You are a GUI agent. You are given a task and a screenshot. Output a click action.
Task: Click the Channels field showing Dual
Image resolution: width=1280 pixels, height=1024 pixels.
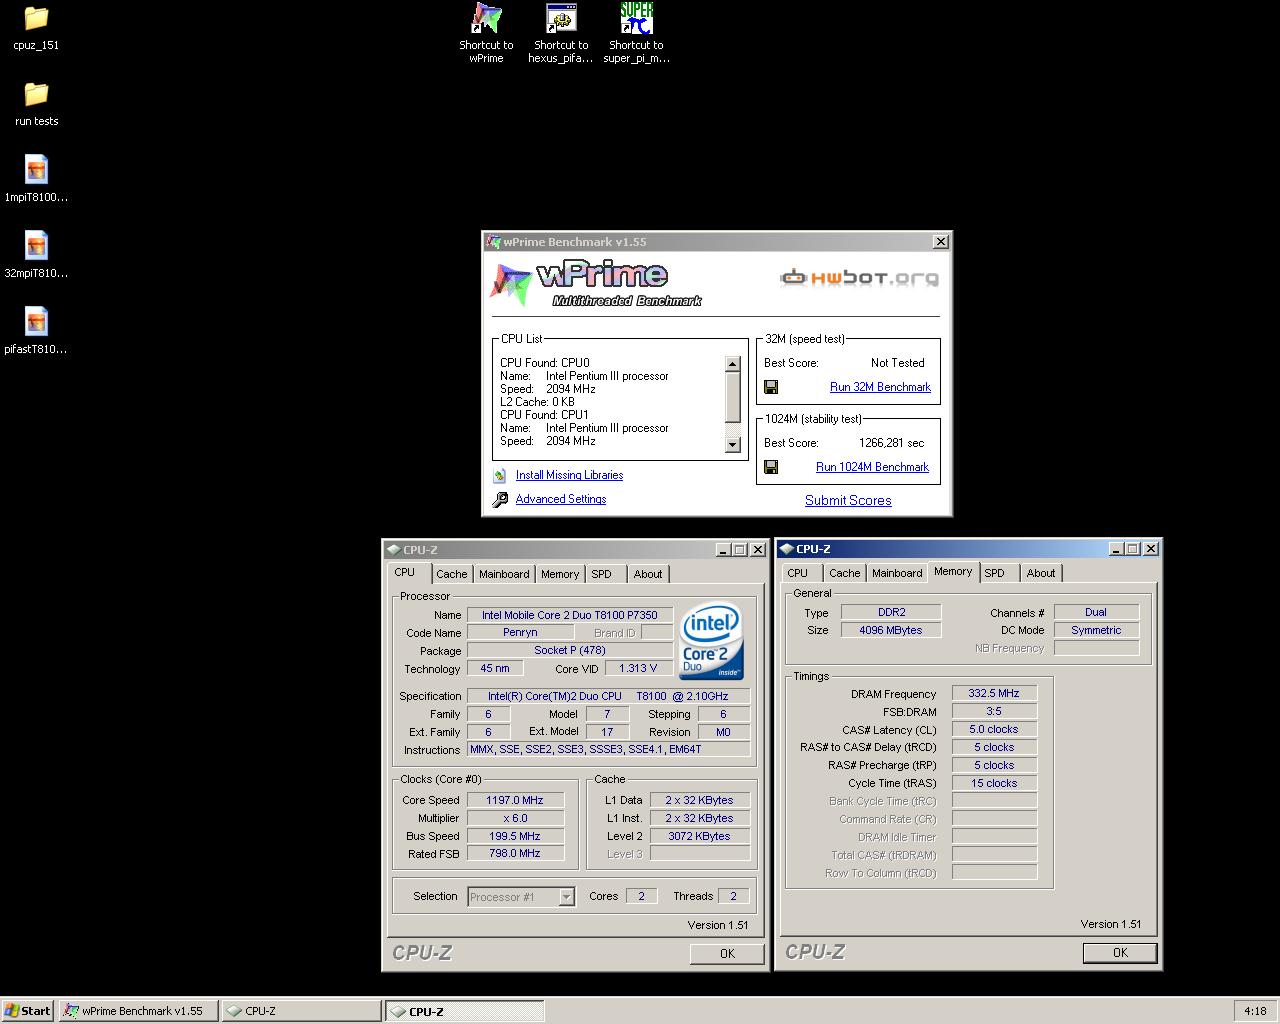coord(1096,612)
